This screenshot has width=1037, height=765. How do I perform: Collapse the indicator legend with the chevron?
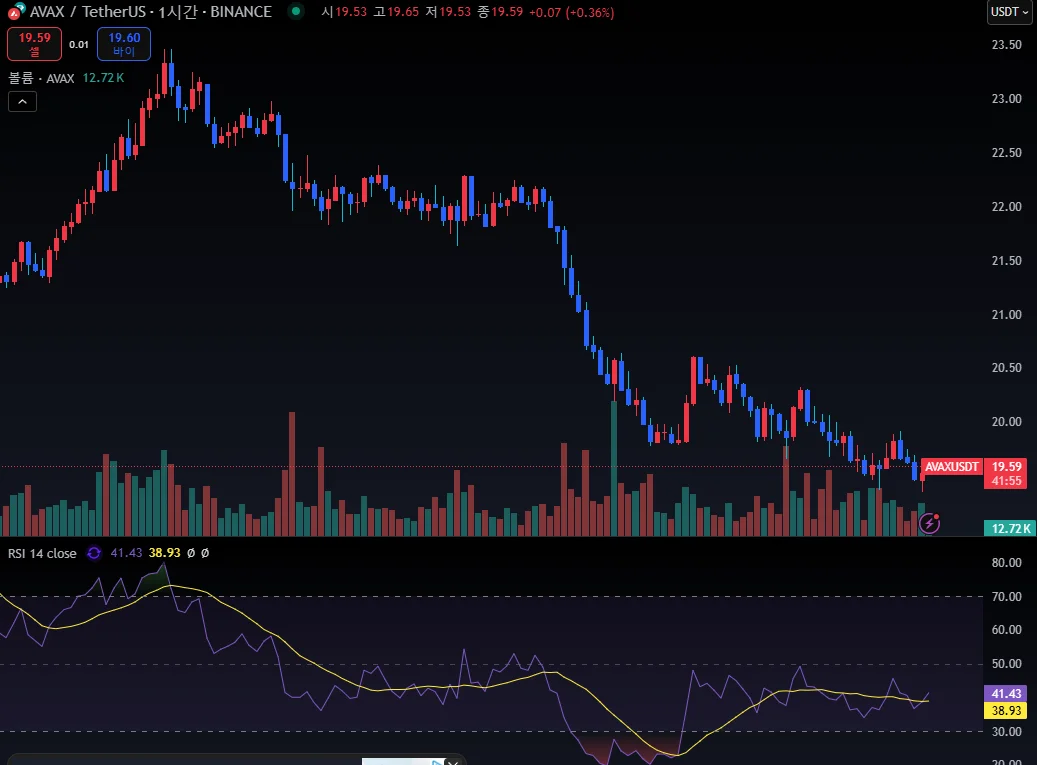pyautogui.click(x=22, y=102)
